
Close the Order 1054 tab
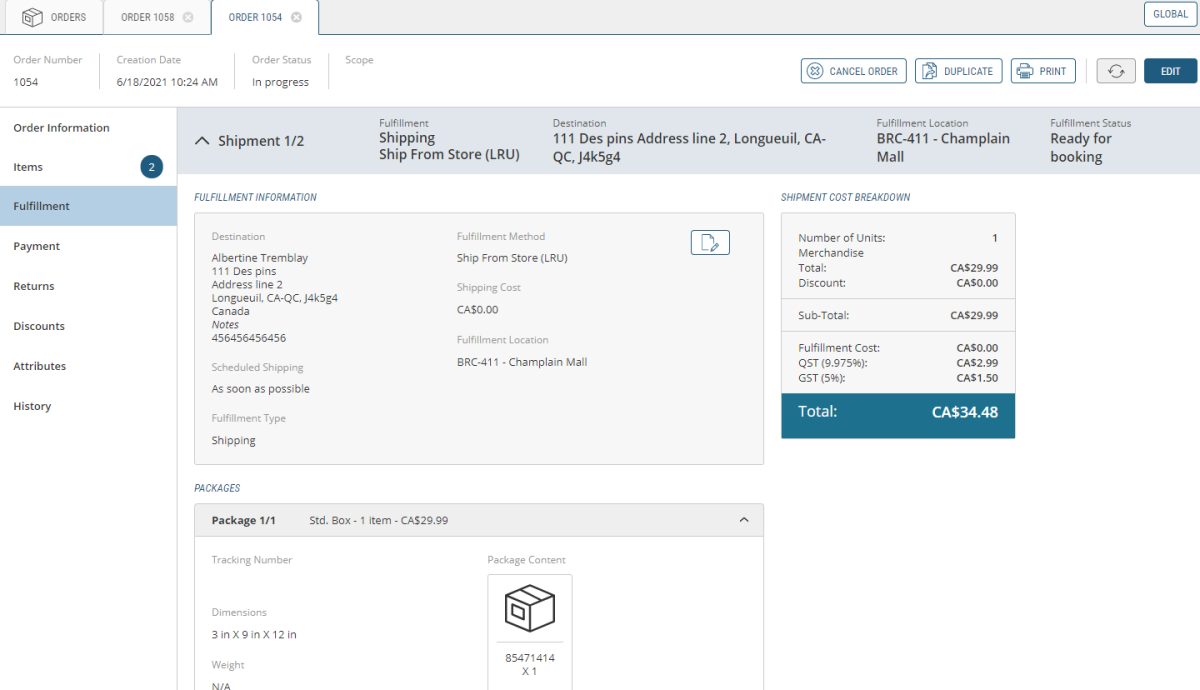click(x=296, y=17)
